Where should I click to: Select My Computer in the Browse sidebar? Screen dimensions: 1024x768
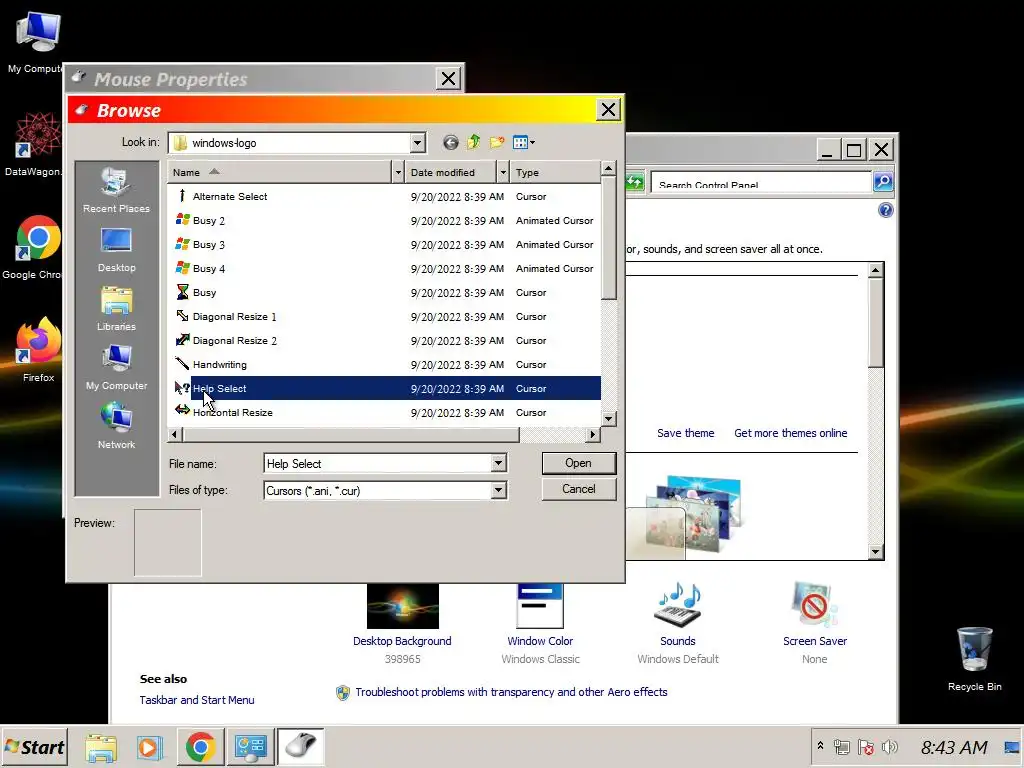(116, 368)
